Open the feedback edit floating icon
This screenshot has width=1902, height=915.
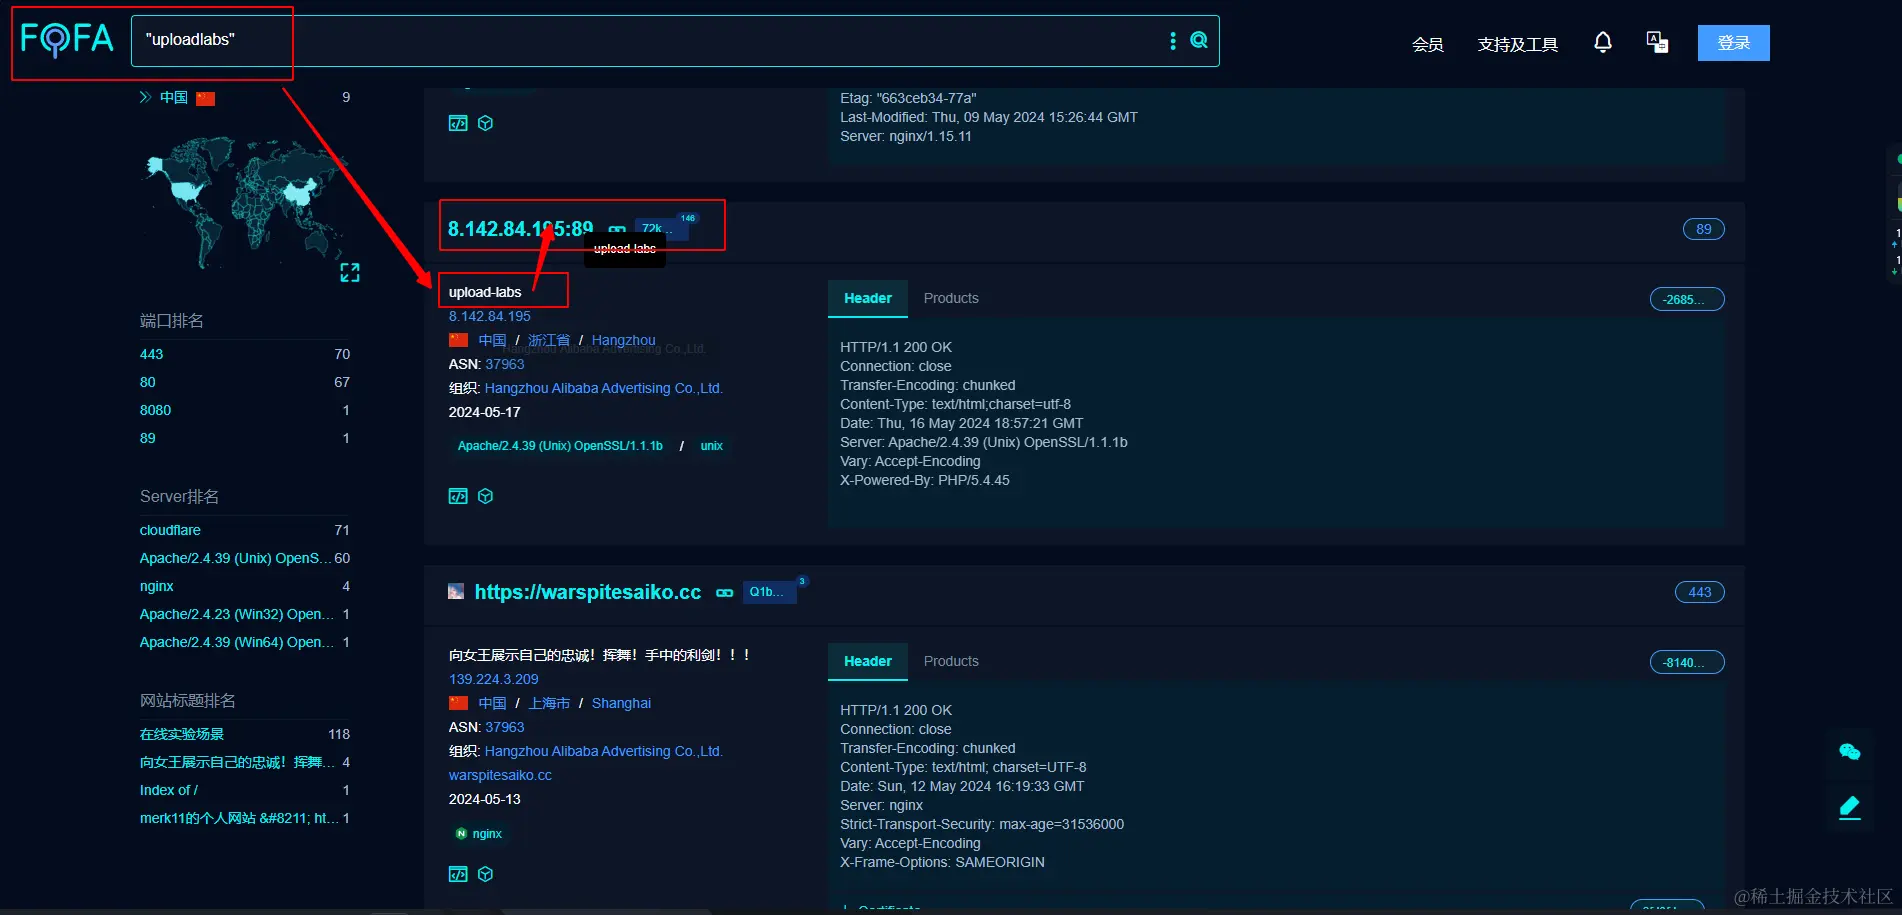click(x=1850, y=807)
